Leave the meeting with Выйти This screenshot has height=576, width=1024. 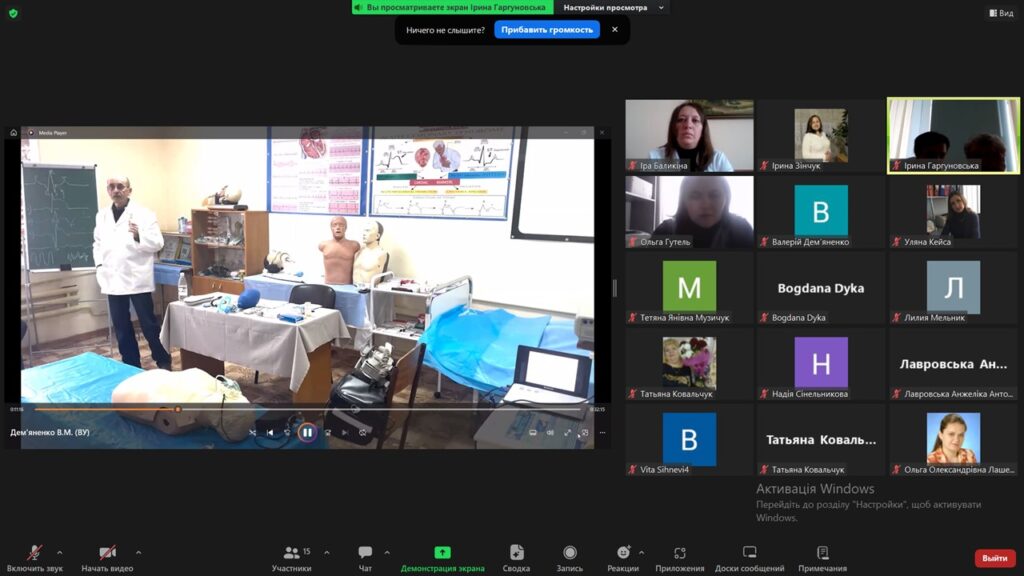coord(994,558)
